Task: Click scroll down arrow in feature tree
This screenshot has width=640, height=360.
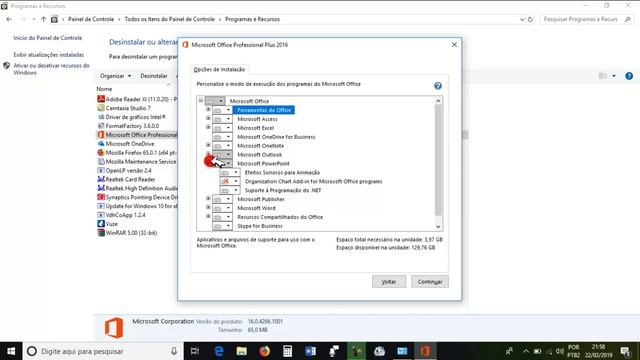Action: [x=438, y=227]
